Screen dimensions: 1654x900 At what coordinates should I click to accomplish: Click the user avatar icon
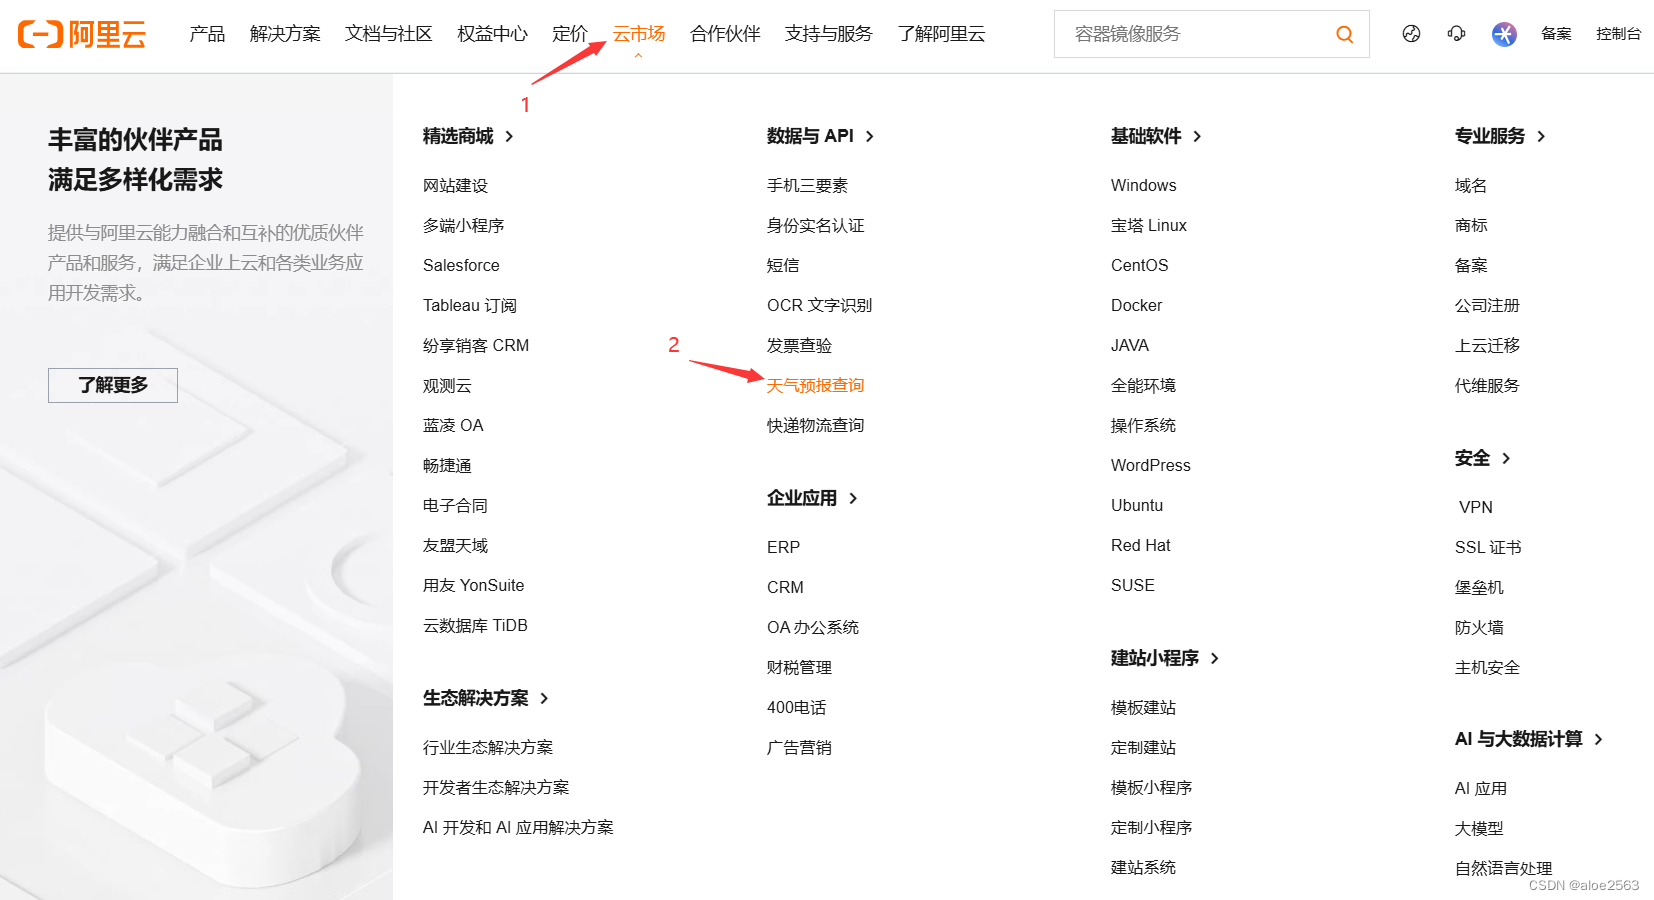pos(1504,34)
